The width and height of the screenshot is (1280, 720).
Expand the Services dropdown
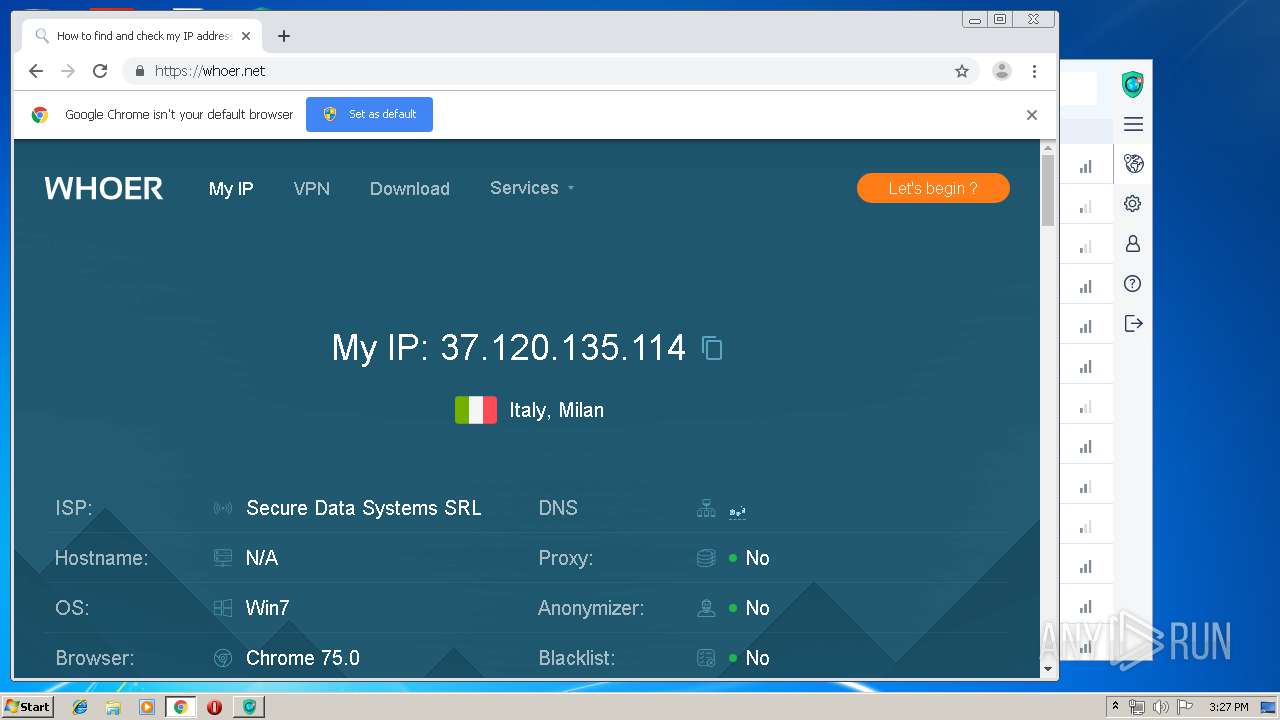click(532, 188)
